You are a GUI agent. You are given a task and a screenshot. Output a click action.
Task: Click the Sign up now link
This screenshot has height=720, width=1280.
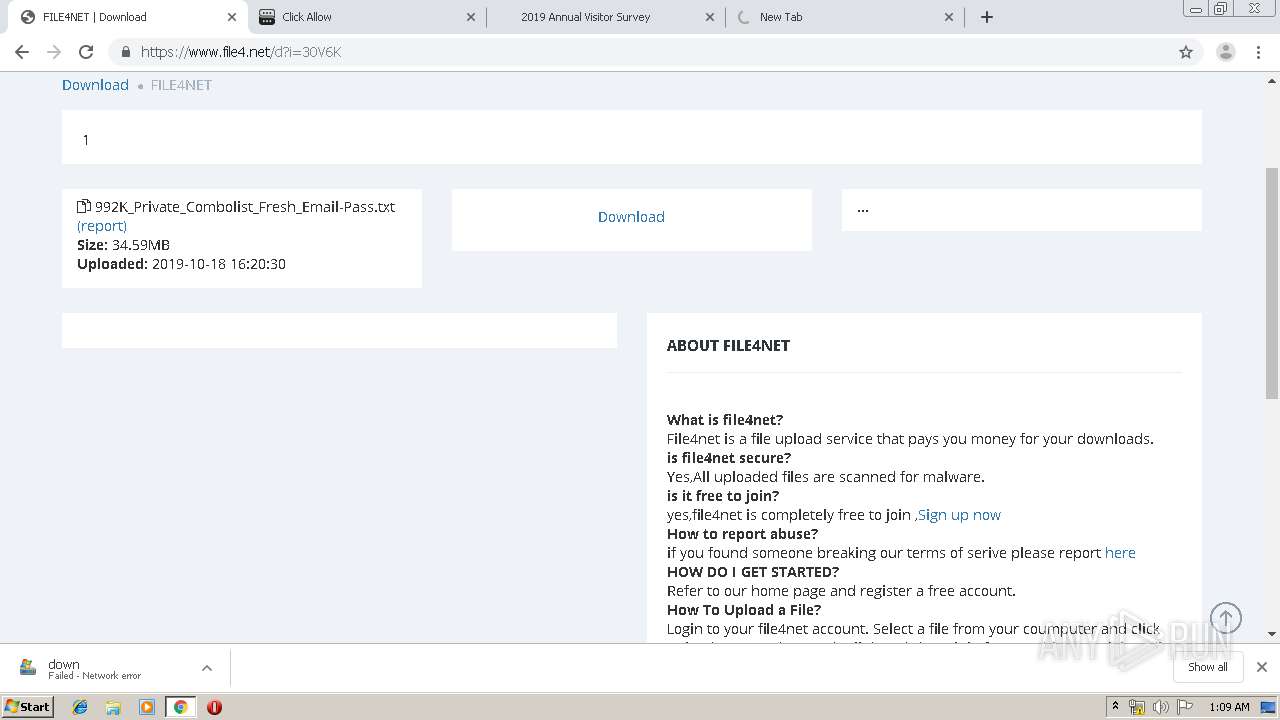959,515
